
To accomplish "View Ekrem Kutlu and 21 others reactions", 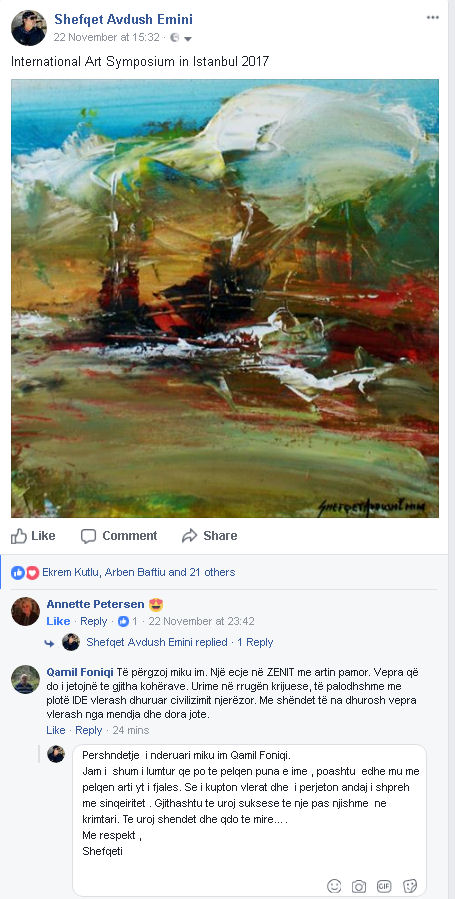I will tap(139, 572).
